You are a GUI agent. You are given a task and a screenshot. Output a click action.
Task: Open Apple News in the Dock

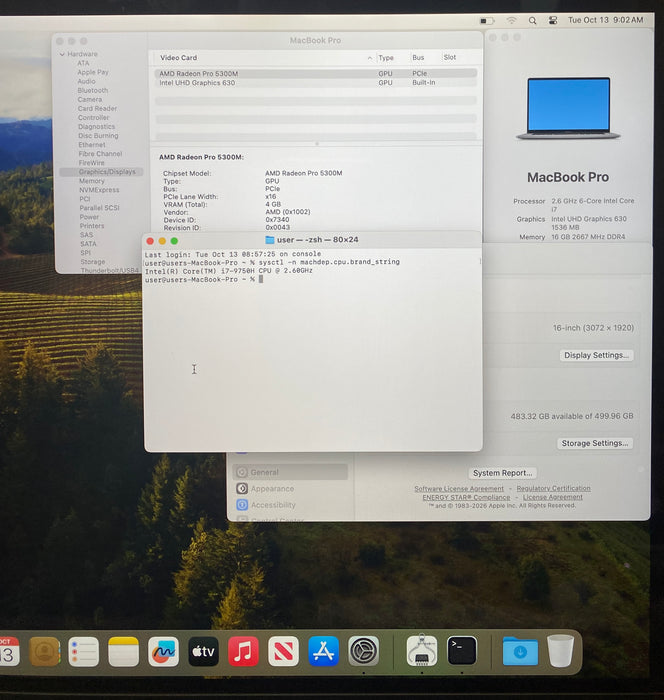283,652
